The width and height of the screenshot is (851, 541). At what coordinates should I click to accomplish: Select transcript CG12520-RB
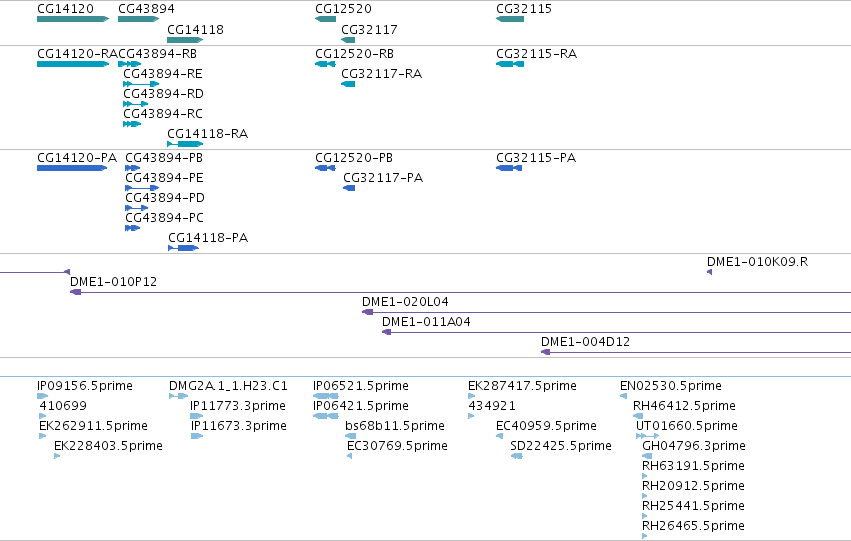(325, 64)
